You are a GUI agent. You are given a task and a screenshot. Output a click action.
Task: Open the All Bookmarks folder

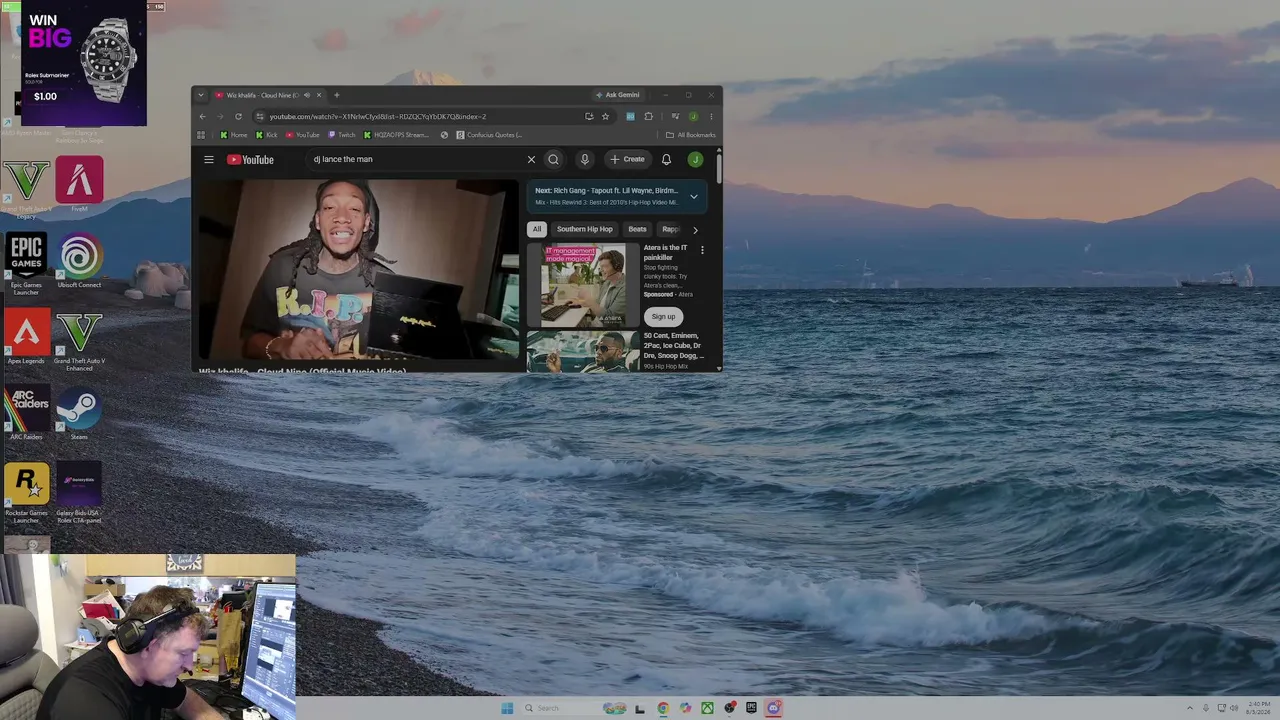coord(691,135)
